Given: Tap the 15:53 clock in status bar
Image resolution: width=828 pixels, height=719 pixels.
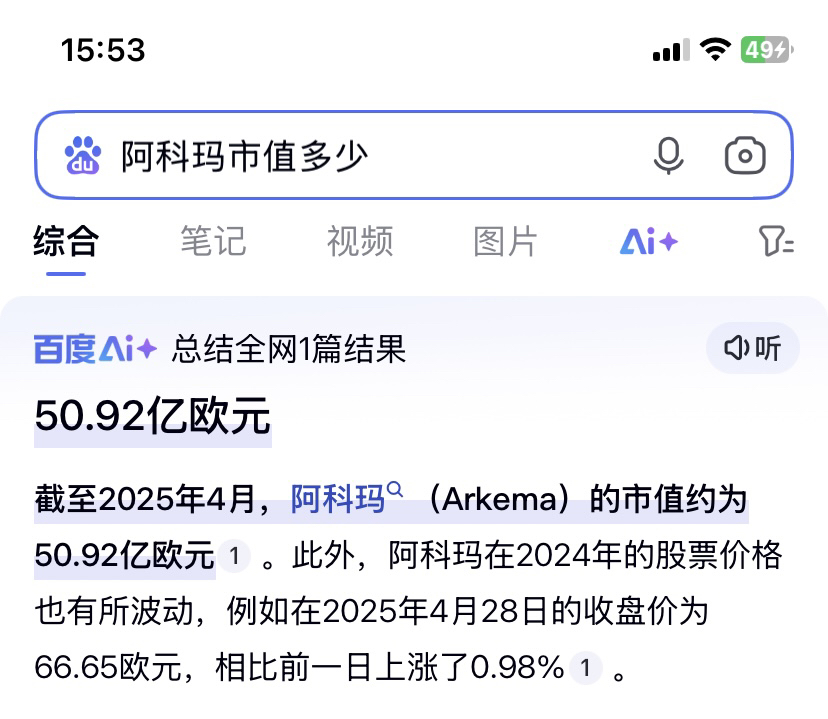Looking at the screenshot, I should pyautogui.click(x=103, y=50).
